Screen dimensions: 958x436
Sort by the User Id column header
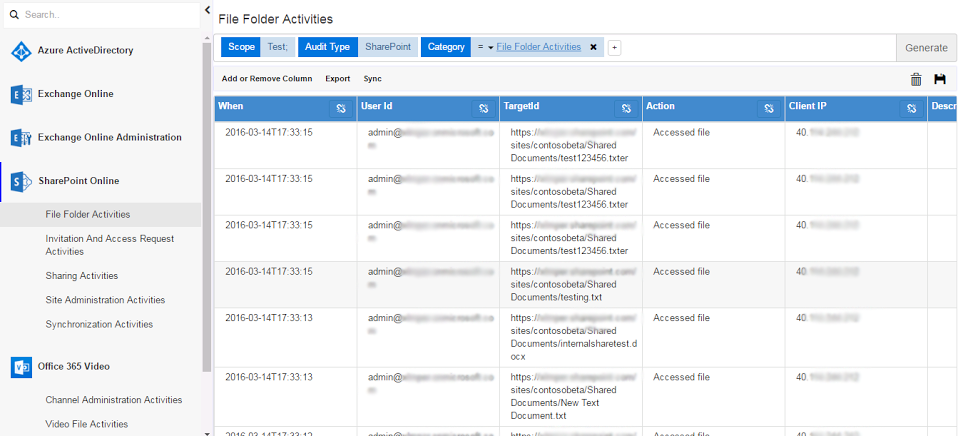click(x=376, y=106)
